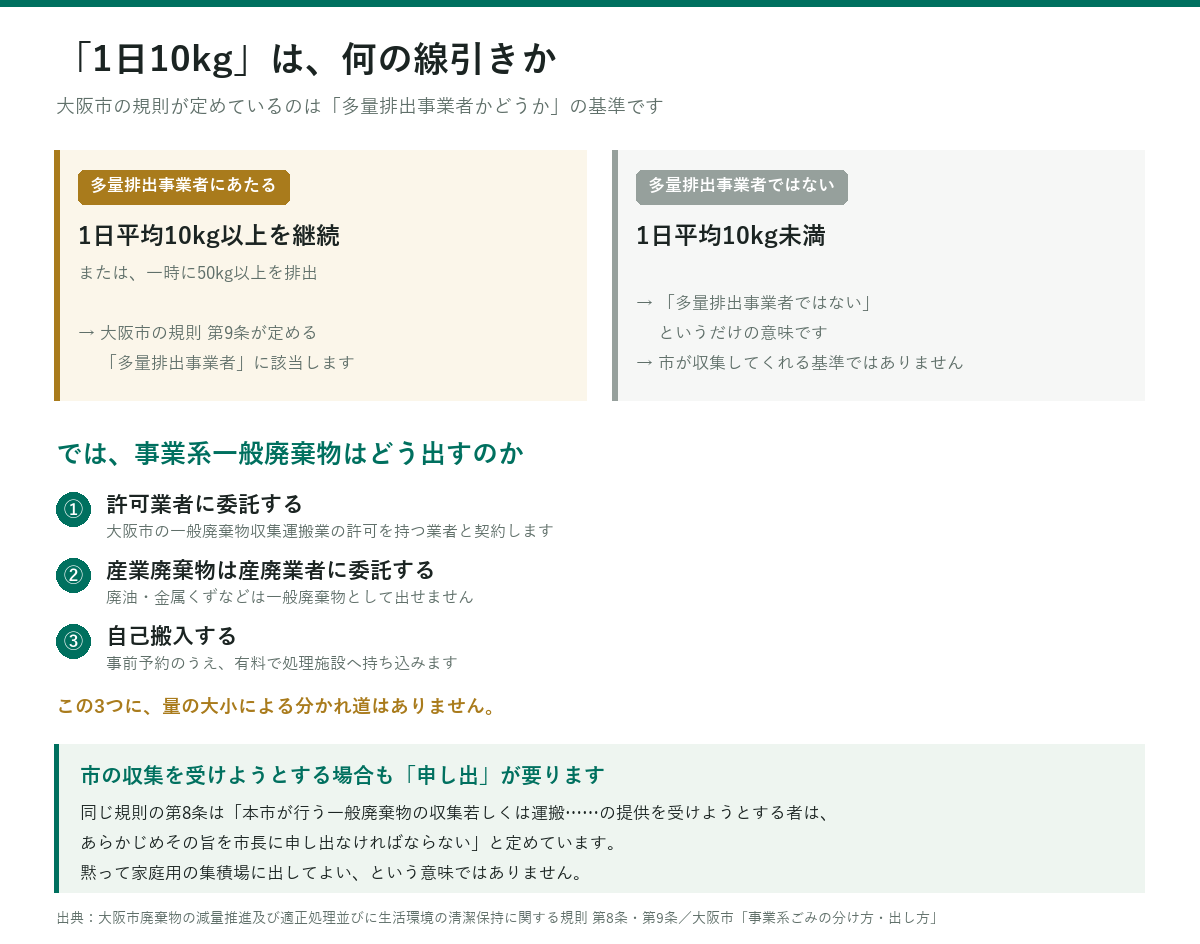Click the description 廃油・金属くずなどは一般廃棄物として出せません
This screenshot has height=944, width=1200.
pyautogui.click(x=290, y=597)
